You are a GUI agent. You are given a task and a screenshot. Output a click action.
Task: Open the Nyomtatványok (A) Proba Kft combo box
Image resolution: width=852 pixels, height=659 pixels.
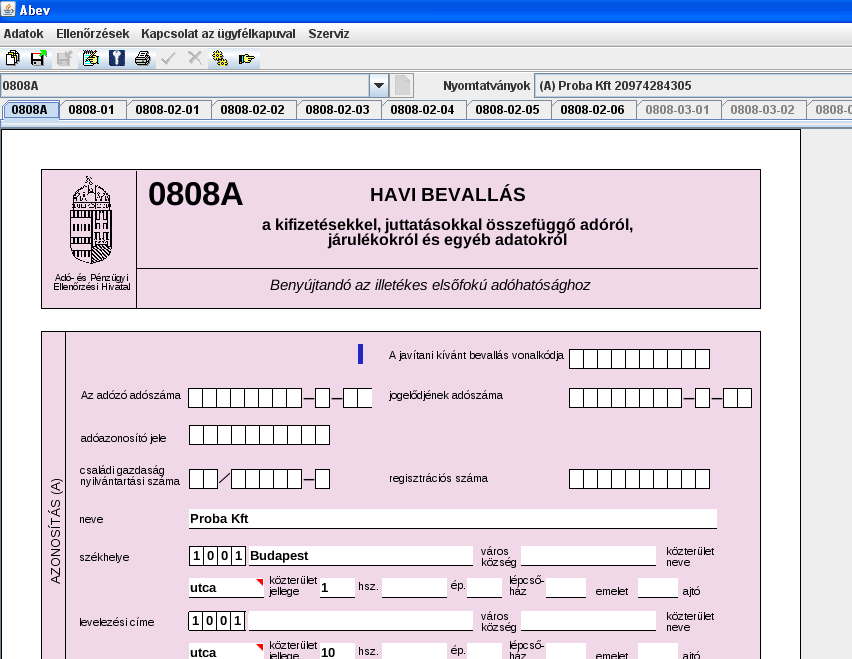click(693, 86)
